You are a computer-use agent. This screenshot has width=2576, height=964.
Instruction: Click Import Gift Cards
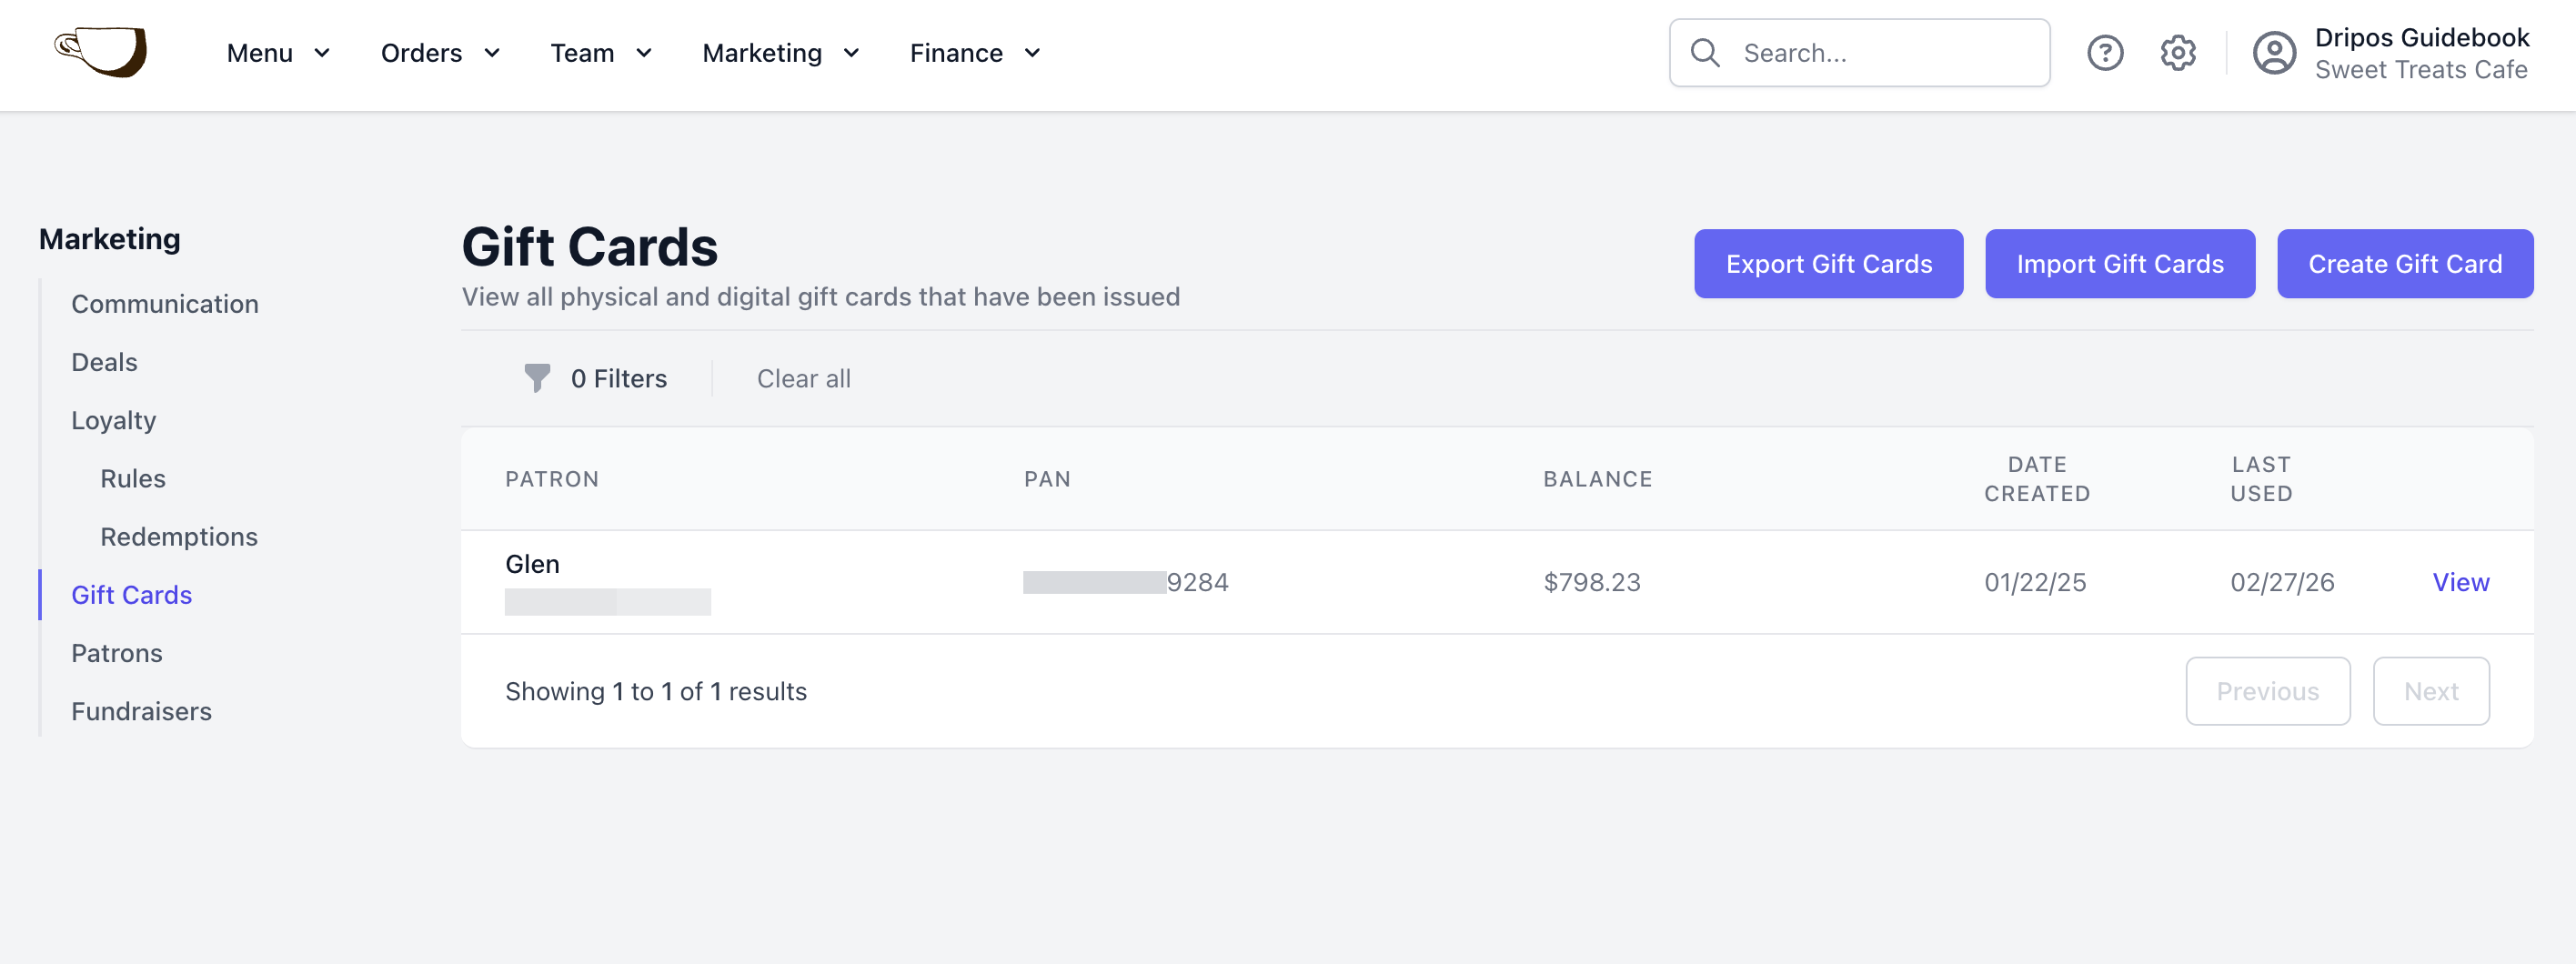click(2119, 264)
